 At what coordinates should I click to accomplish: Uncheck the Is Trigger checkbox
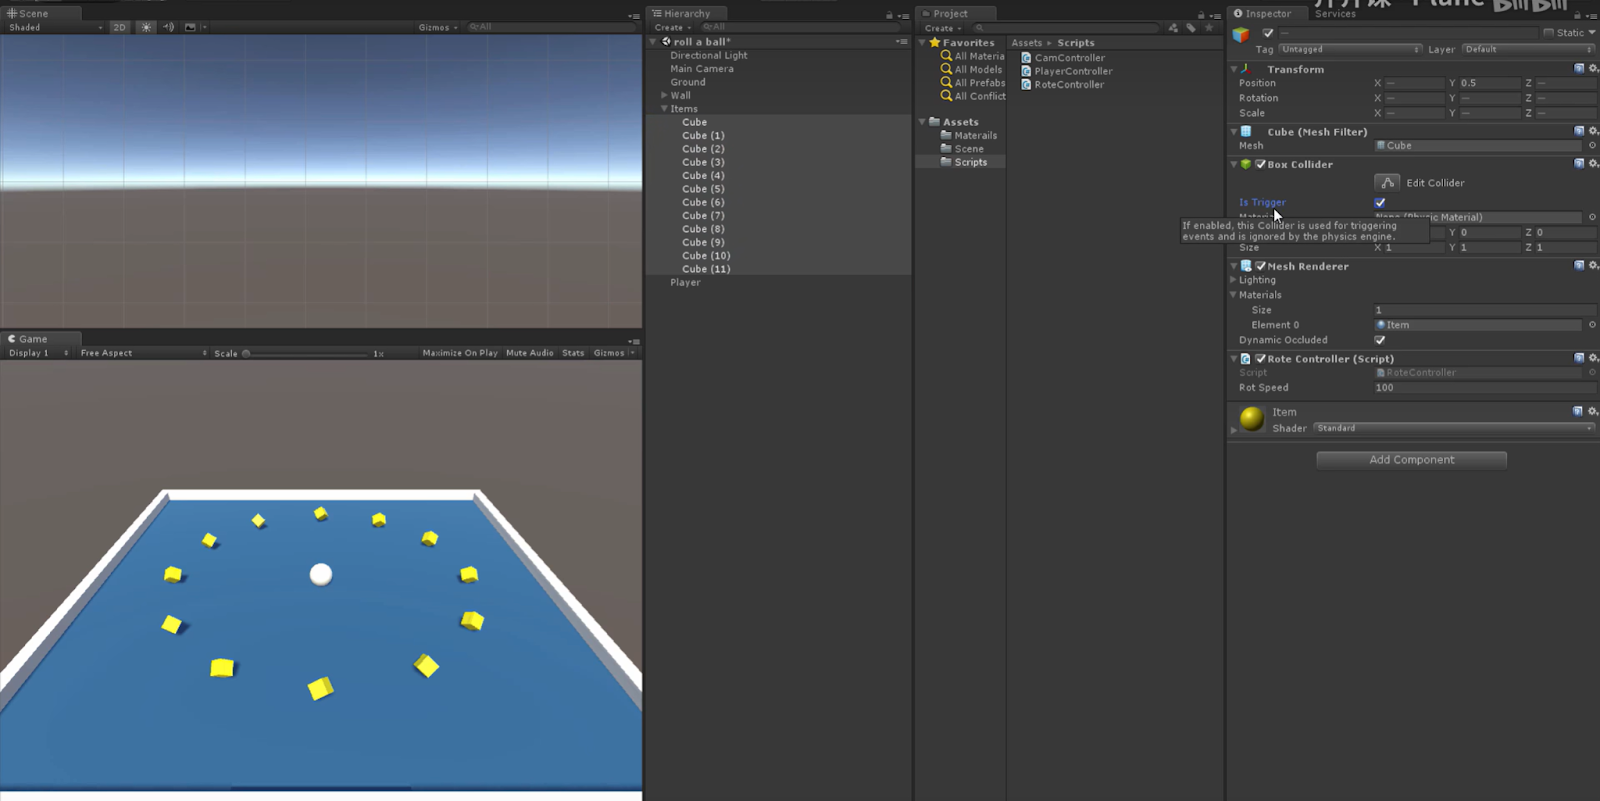[x=1380, y=202]
